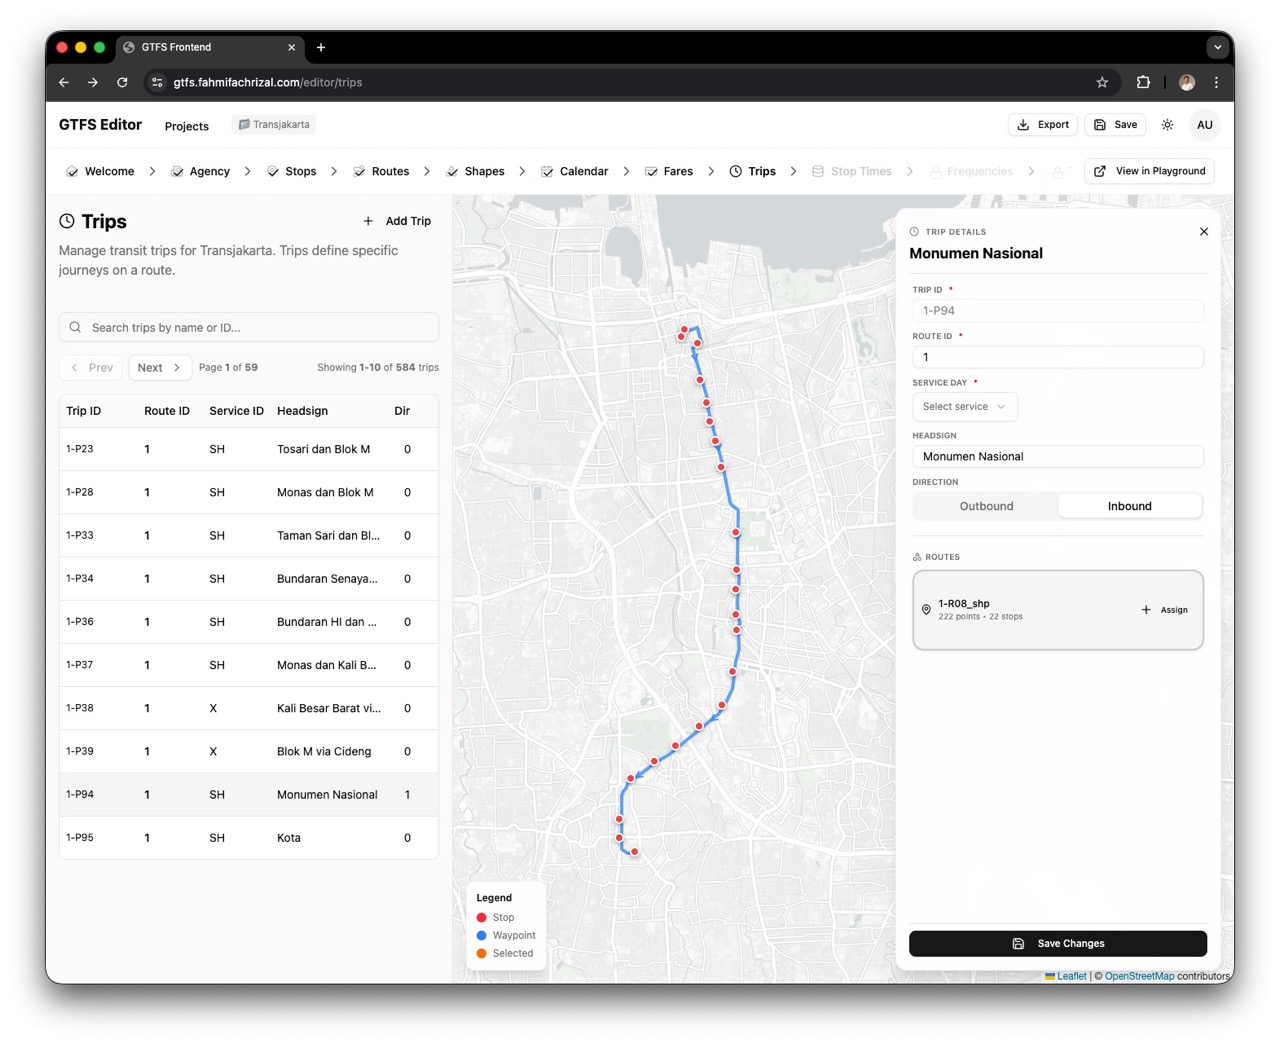The width and height of the screenshot is (1280, 1044).
Task: Toggle the light/dark theme sun icon
Action: pyautogui.click(x=1167, y=125)
